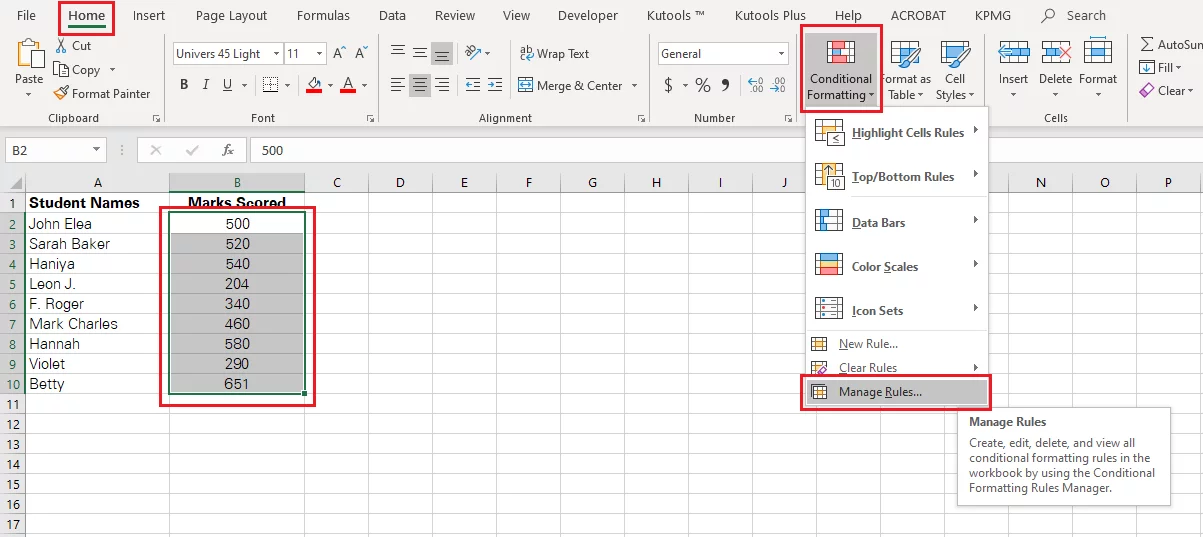1203x537 pixels.
Task: Open Highlight Cells Rules submenu
Action: click(897, 132)
